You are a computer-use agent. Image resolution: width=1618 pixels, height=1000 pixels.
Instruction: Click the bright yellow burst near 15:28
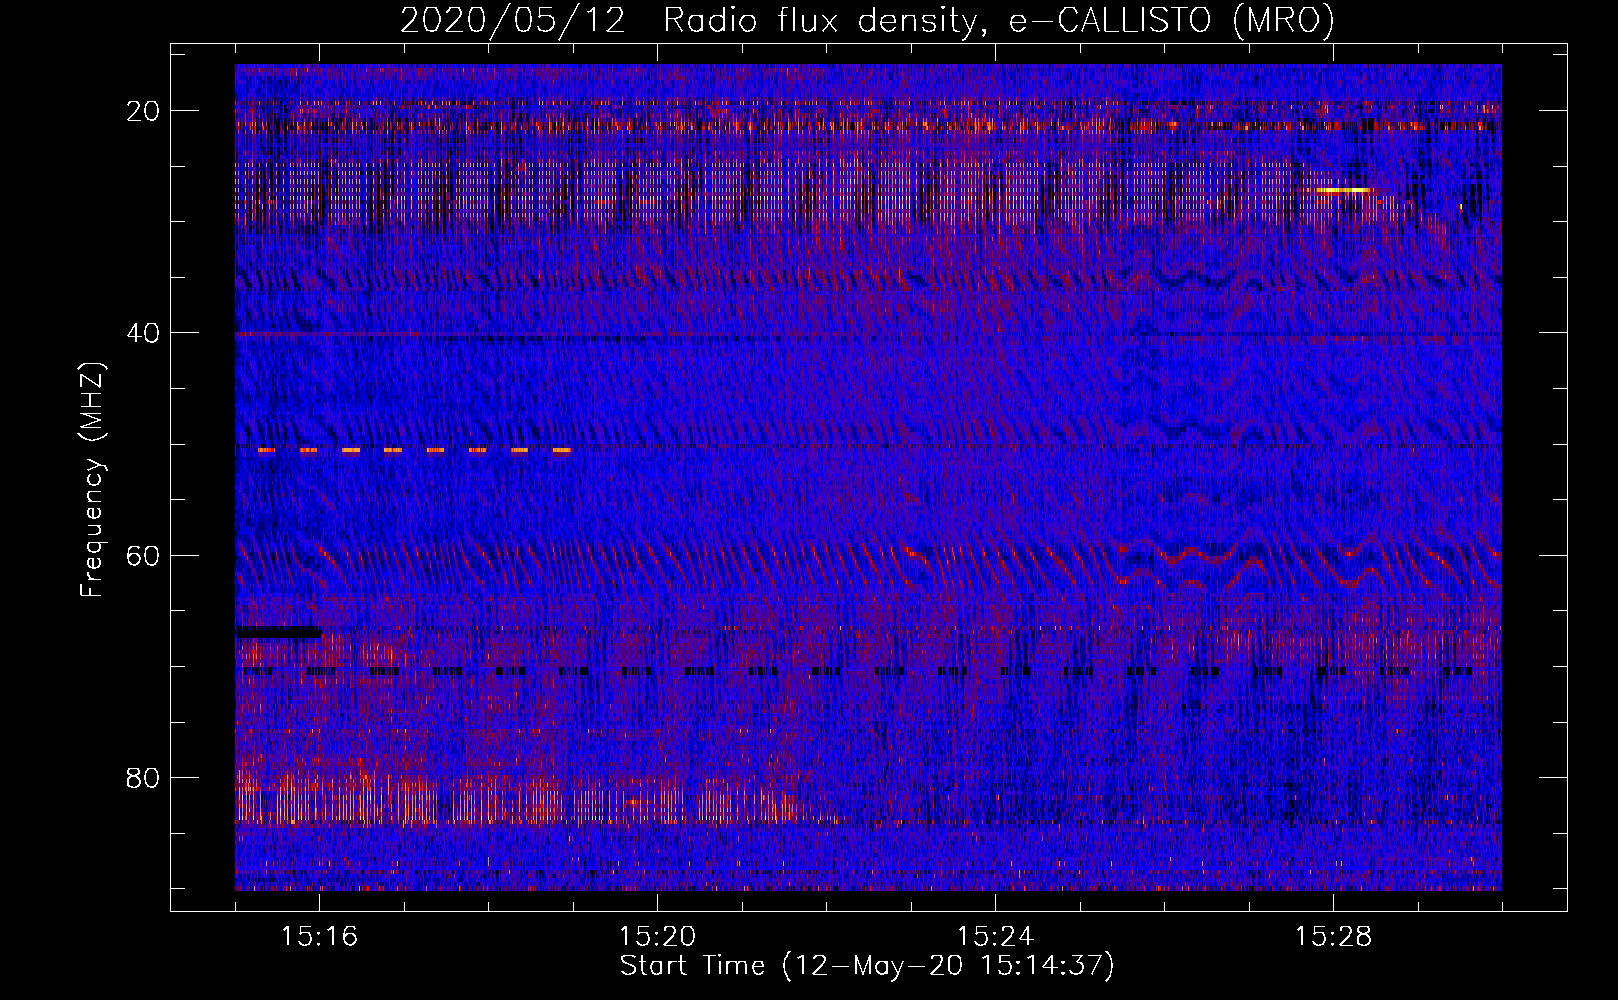[x=1343, y=189]
